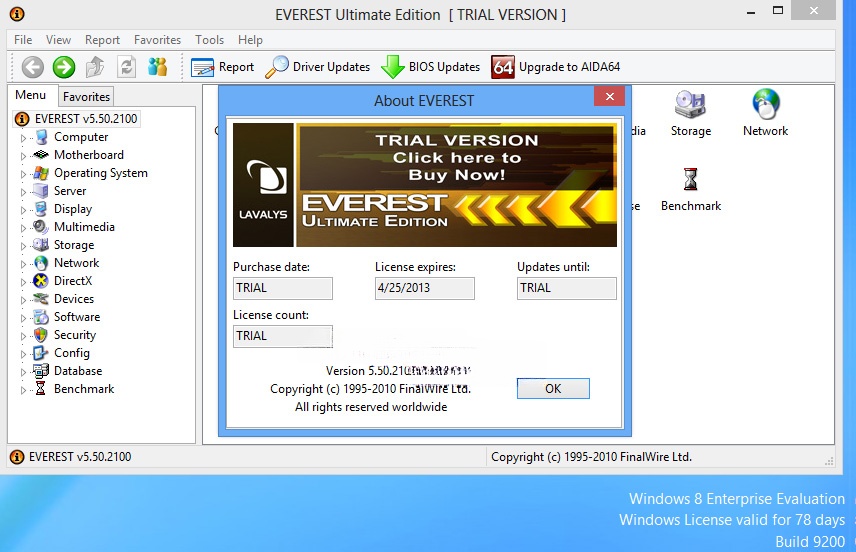Viewport: 856px width, 552px height.
Task: Open the View menu
Action: (58, 40)
